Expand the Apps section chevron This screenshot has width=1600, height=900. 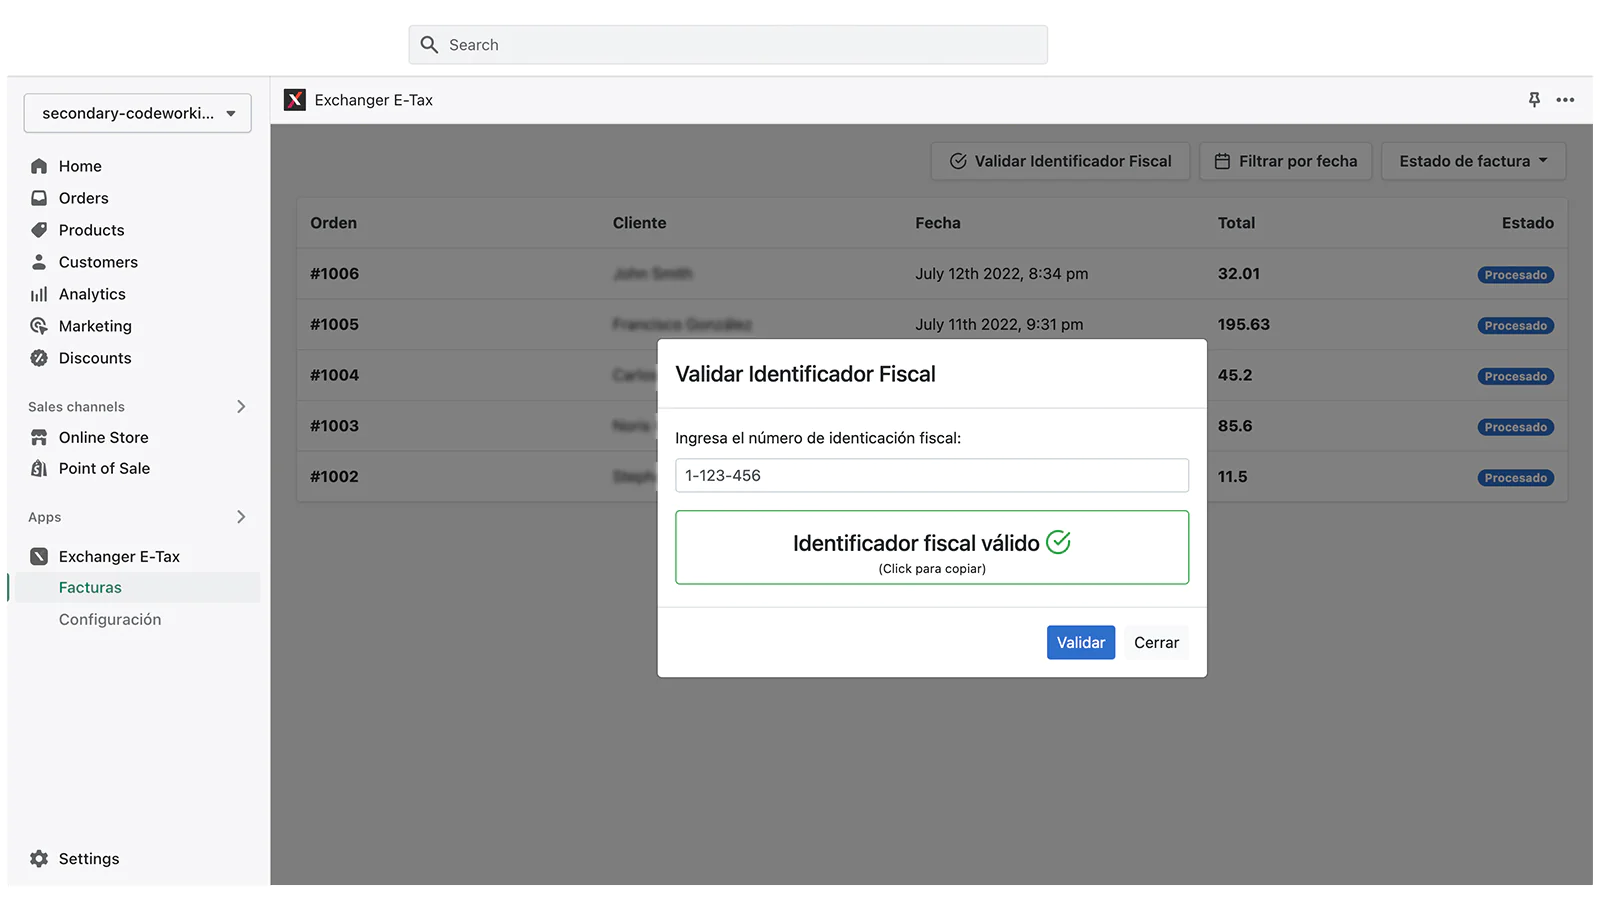click(x=241, y=517)
